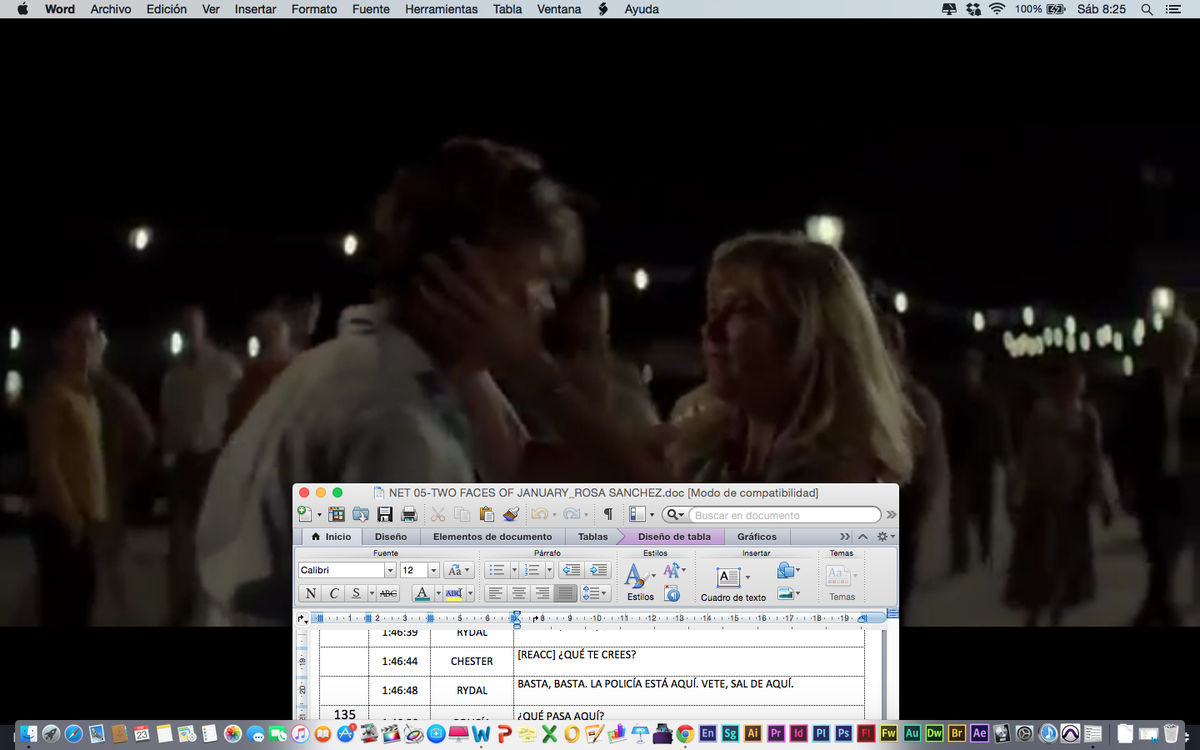Align paragraph text right
The height and width of the screenshot is (750, 1200).
[x=543, y=593]
